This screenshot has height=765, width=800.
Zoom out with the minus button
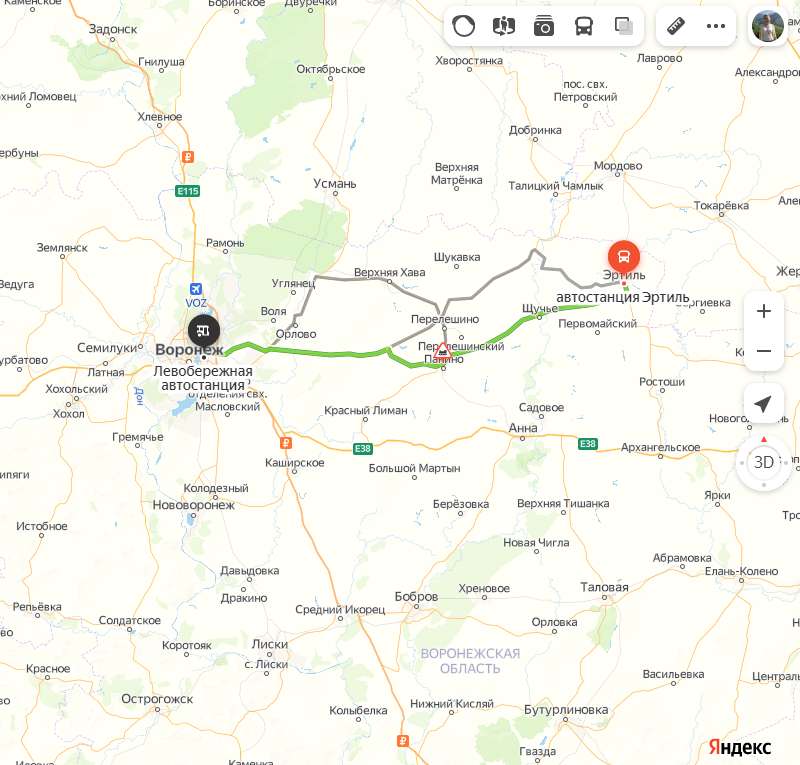pos(764,351)
